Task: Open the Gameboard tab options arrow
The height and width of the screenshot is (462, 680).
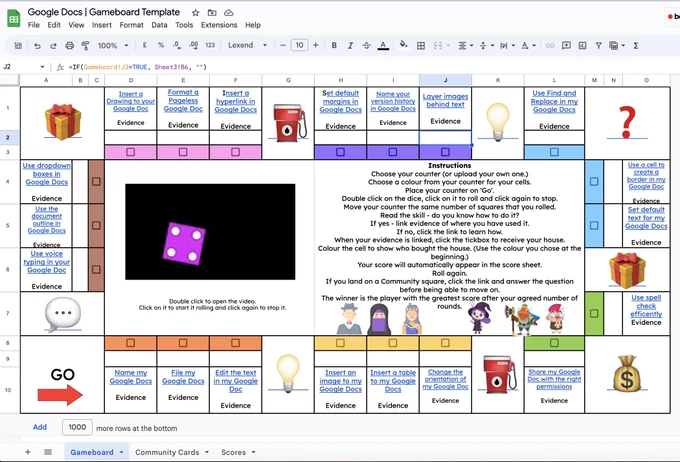Action: point(121,452)
